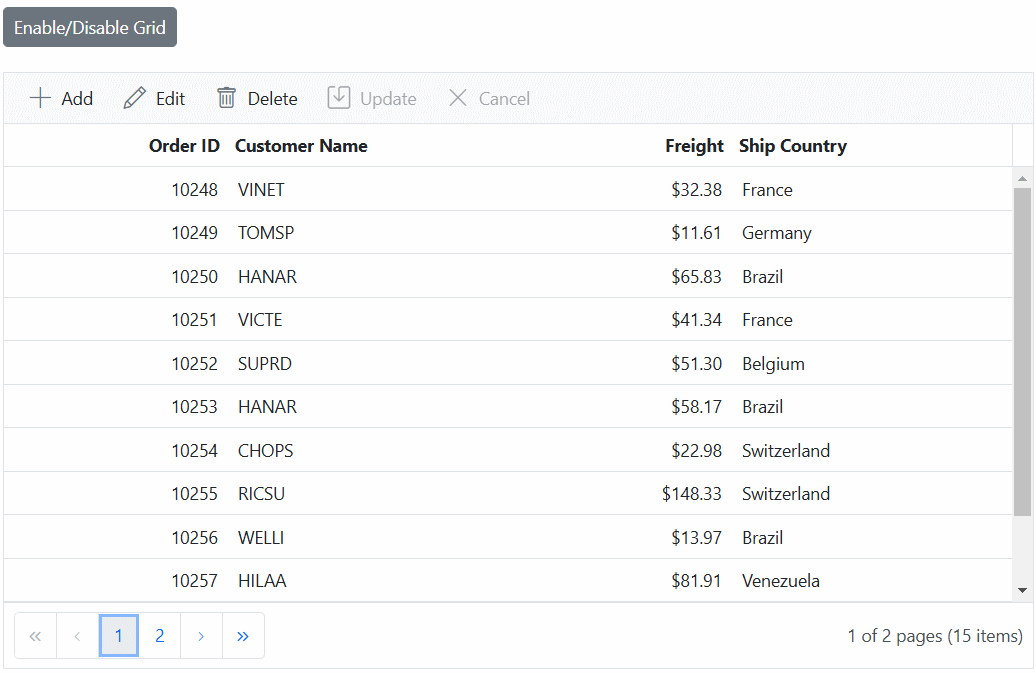
Task: Select page 1 in pager
Action: tap(119, 636)
